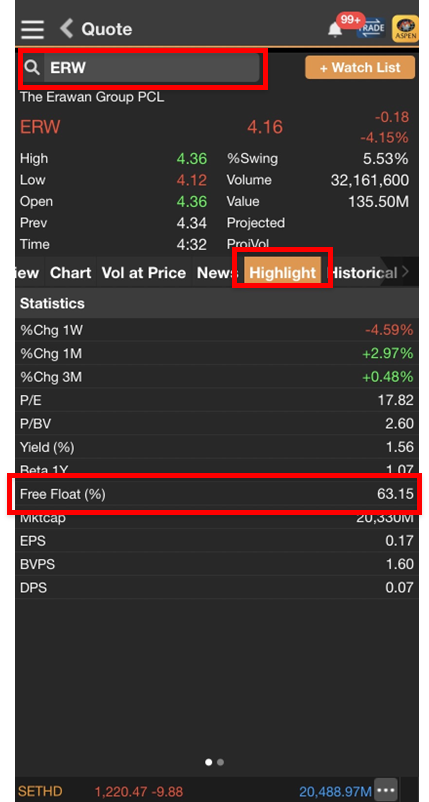This screenshot has height=802, width=429.
Task: Tap the Free Float (%) row
Action: tap(215, 494)
